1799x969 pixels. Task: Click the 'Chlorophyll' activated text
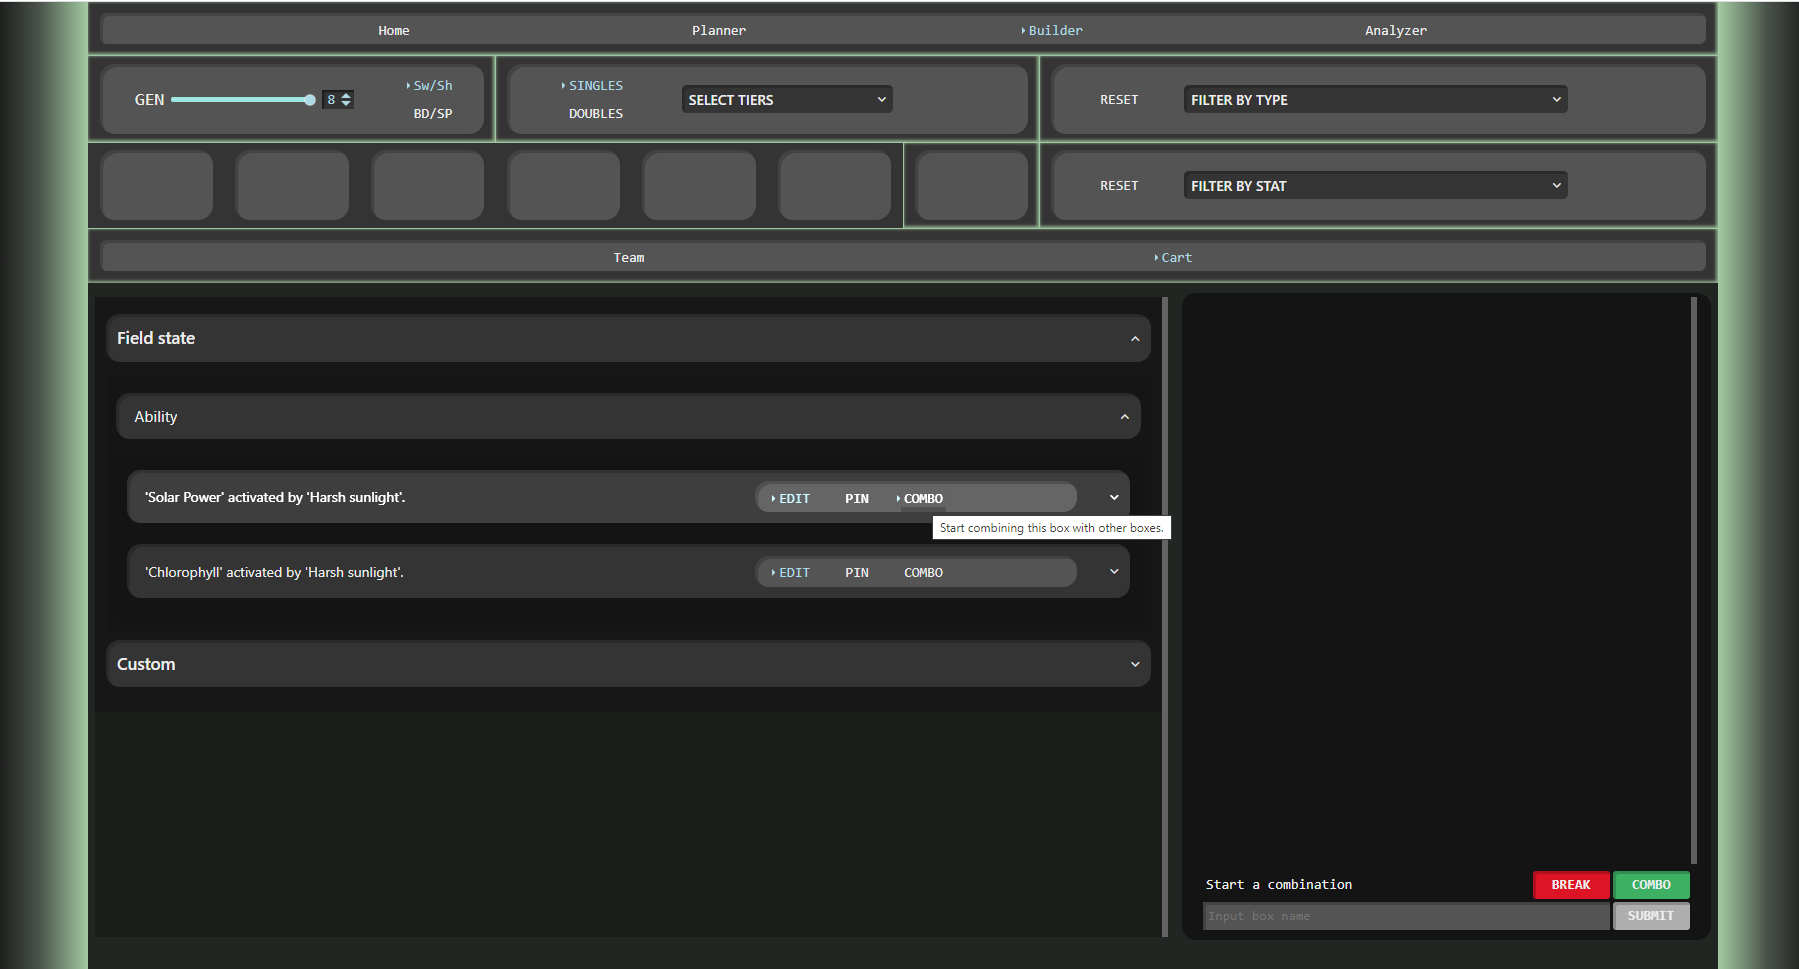tap(275, 573)
